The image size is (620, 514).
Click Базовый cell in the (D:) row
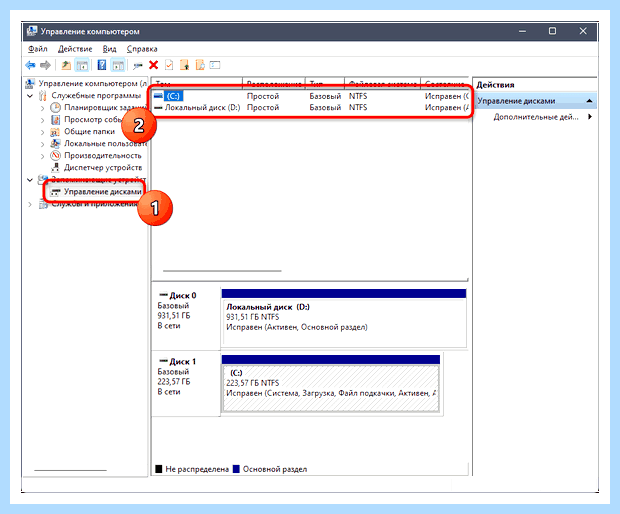tap(325, 108)
